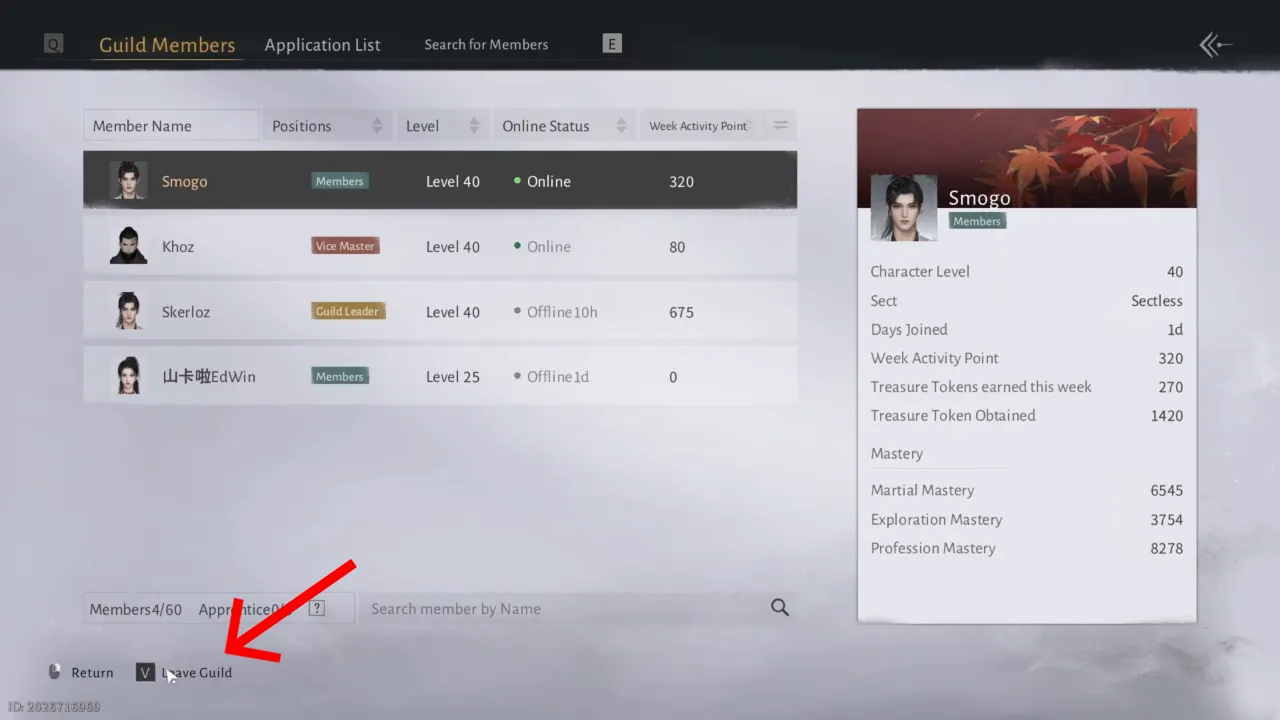1280x720 pixels.
Task: Open the Positions sorting dropdown
Action: click(x=327, y=125)
